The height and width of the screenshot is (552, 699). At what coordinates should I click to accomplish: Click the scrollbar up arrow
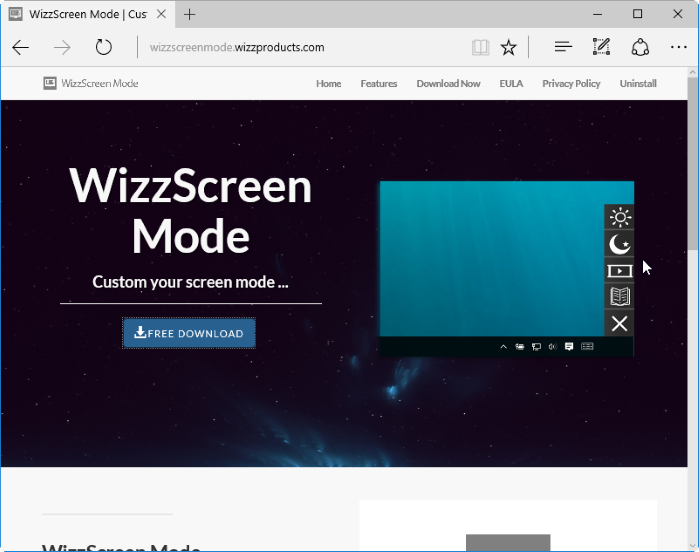coord(693,72)
